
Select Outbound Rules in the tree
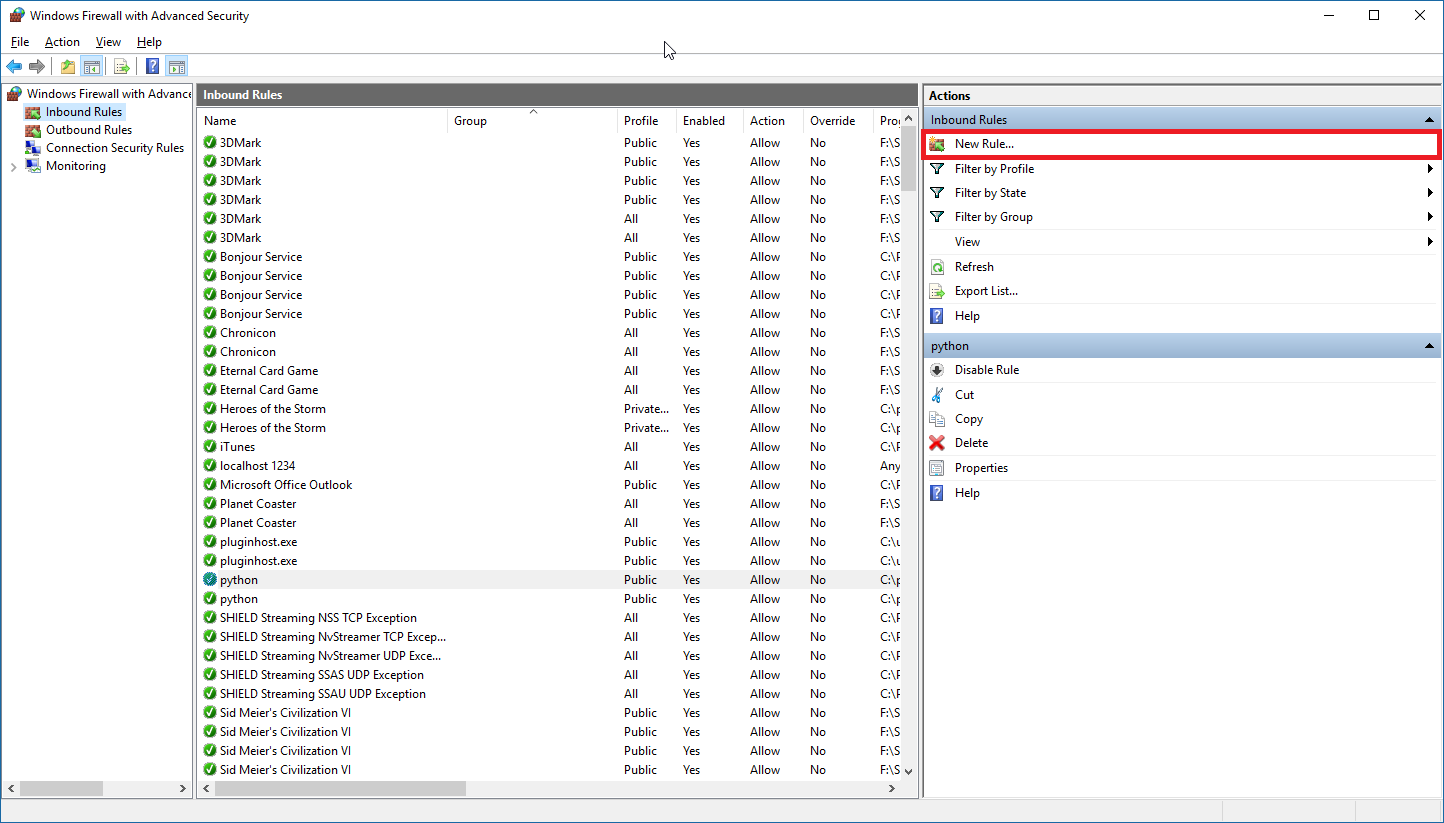click(89, 130)
